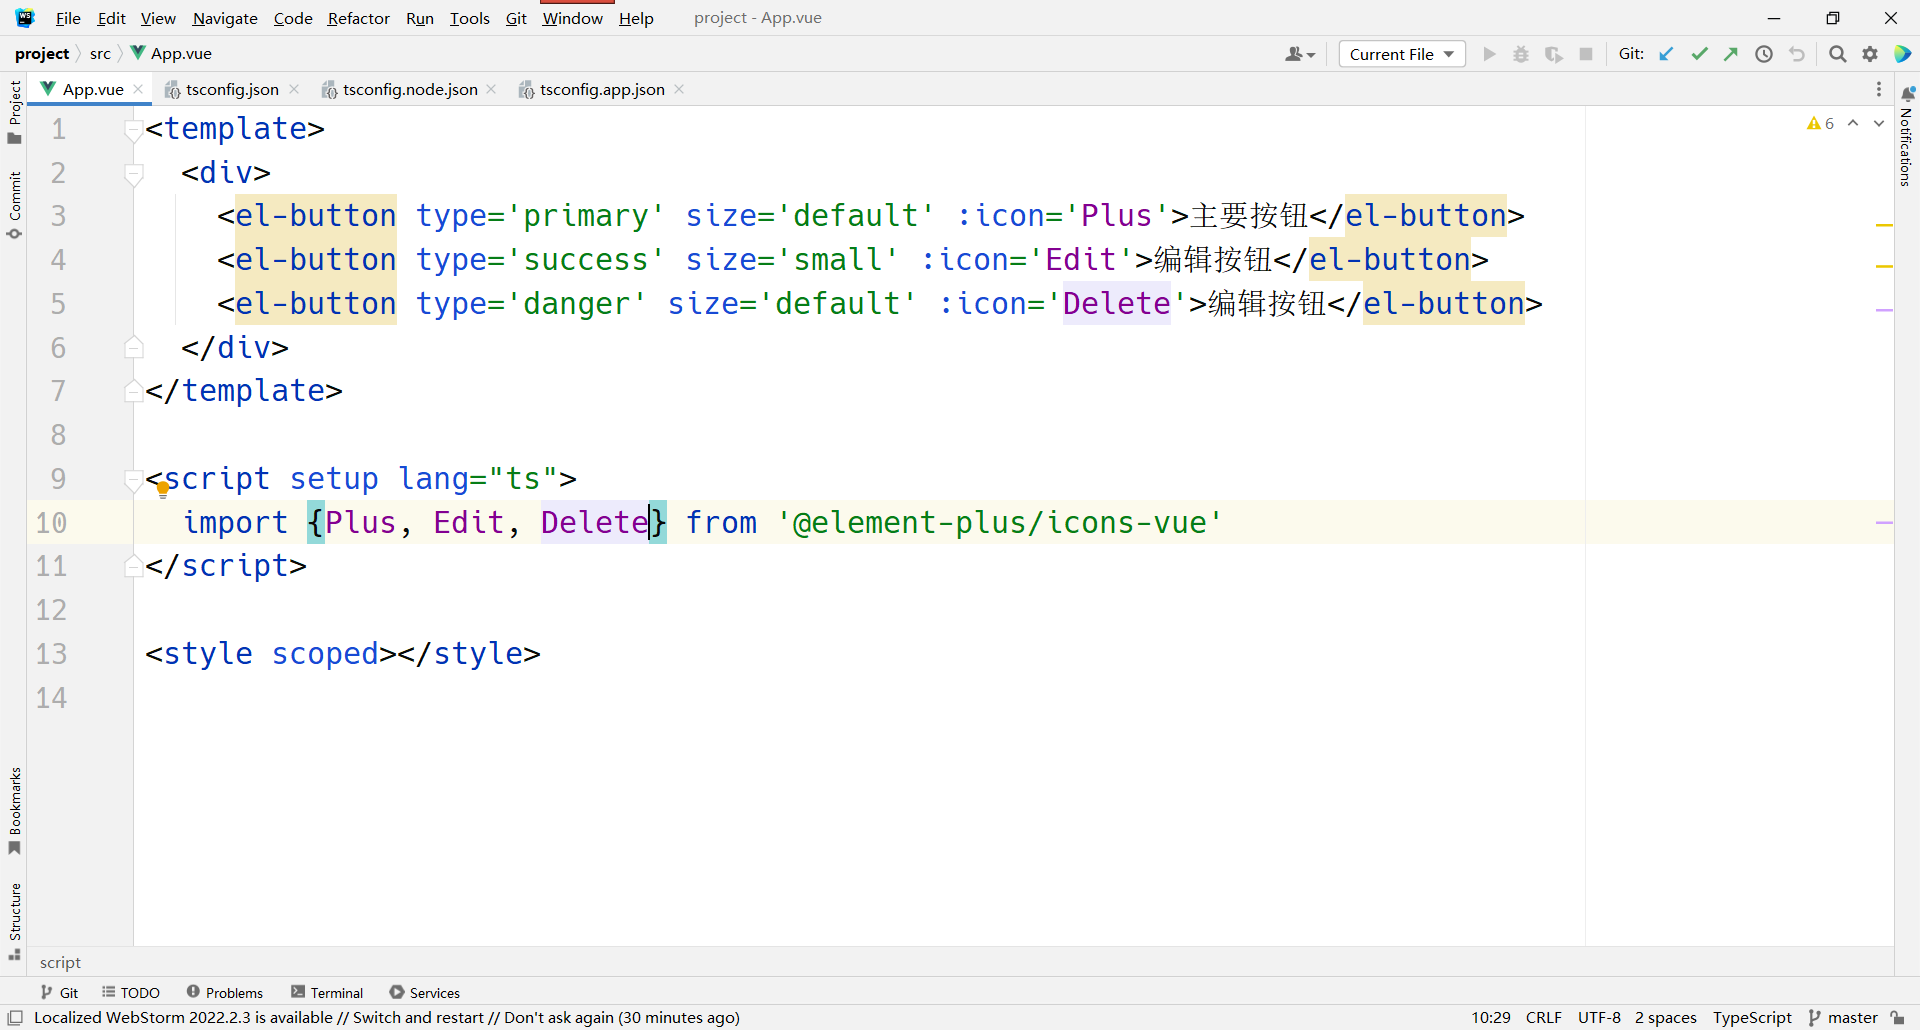Change file encoding UTF-8
Screen dimensions: 1920x1030
point(1599,1017)
